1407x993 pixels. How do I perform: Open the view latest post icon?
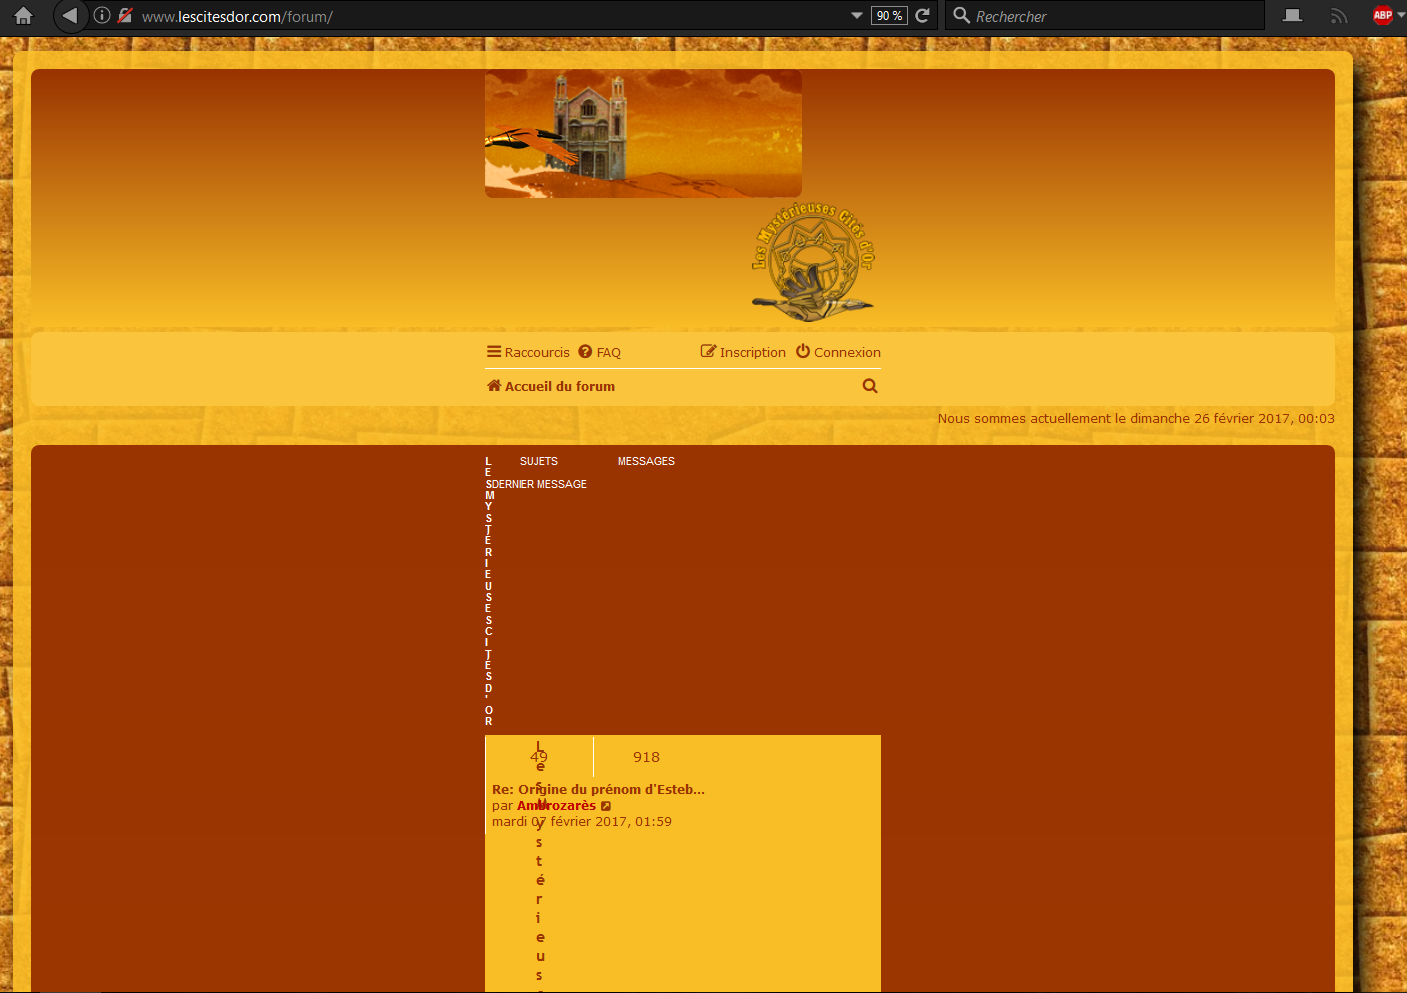[606, 806]
